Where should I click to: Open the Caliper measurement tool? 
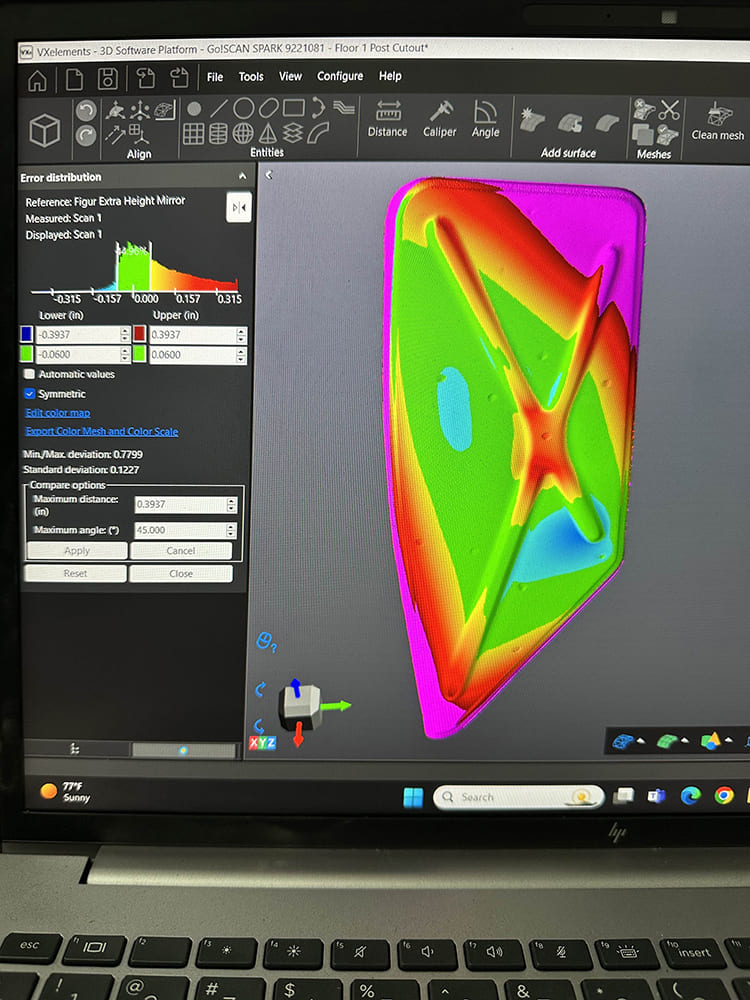pyautogui.click(x=440, y=119)
